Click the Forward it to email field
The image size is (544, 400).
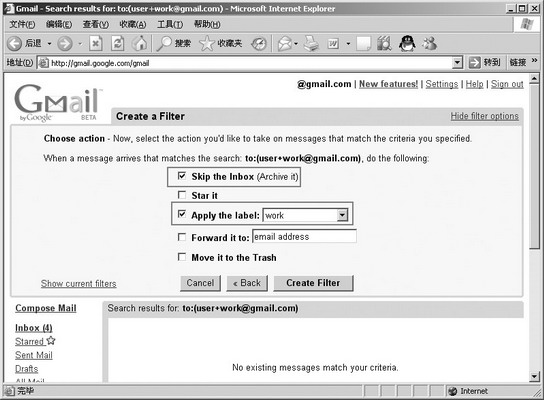(x=304, y=237)
